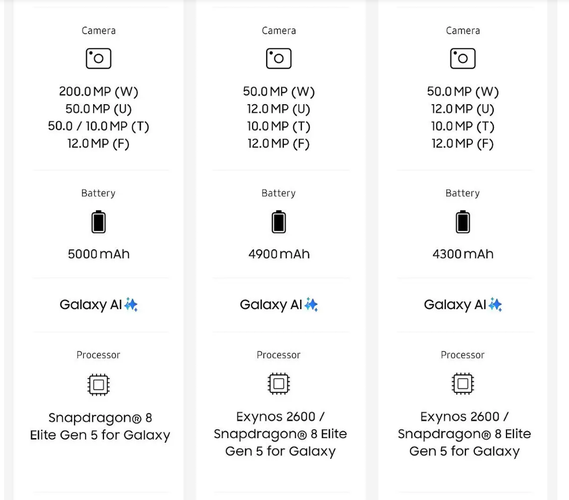Viewport: 569px width, 500px height.
Task: Click the camera icon in the first column
Action: [98, 58]
